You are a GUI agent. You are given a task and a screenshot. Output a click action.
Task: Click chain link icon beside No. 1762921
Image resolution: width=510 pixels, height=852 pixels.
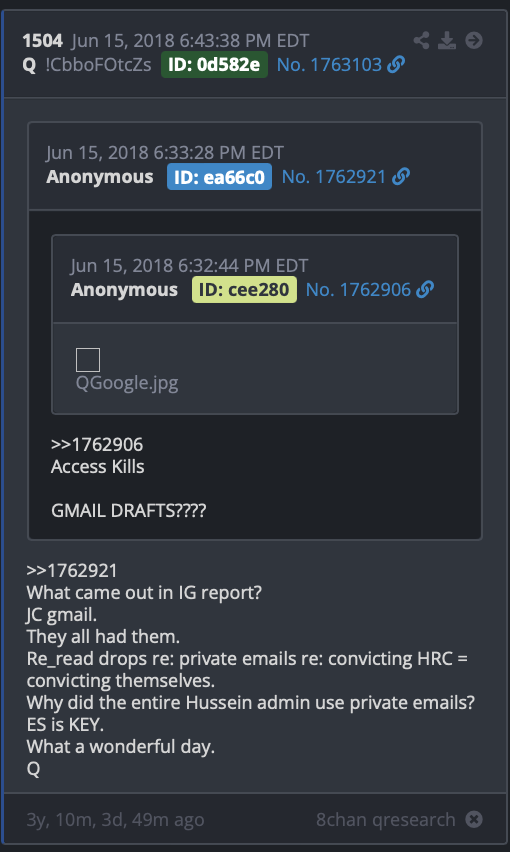click(x=400, y=177)
